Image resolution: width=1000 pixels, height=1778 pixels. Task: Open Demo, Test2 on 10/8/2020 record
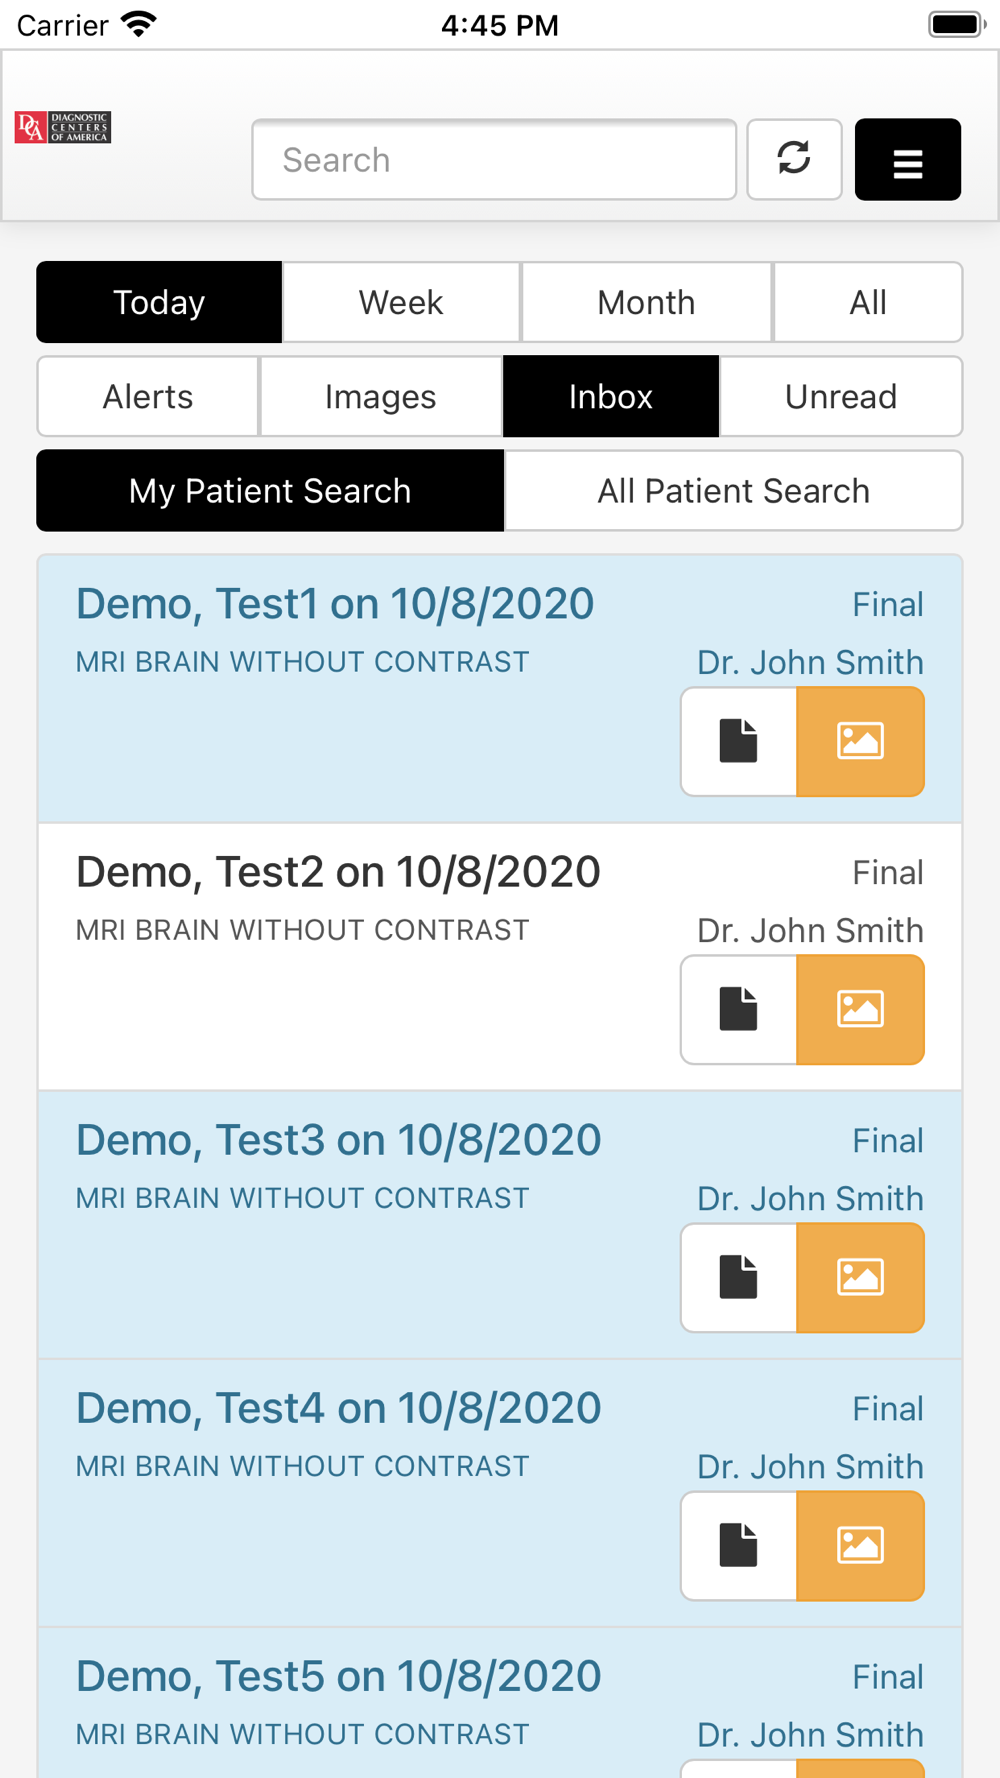point(338,872)
